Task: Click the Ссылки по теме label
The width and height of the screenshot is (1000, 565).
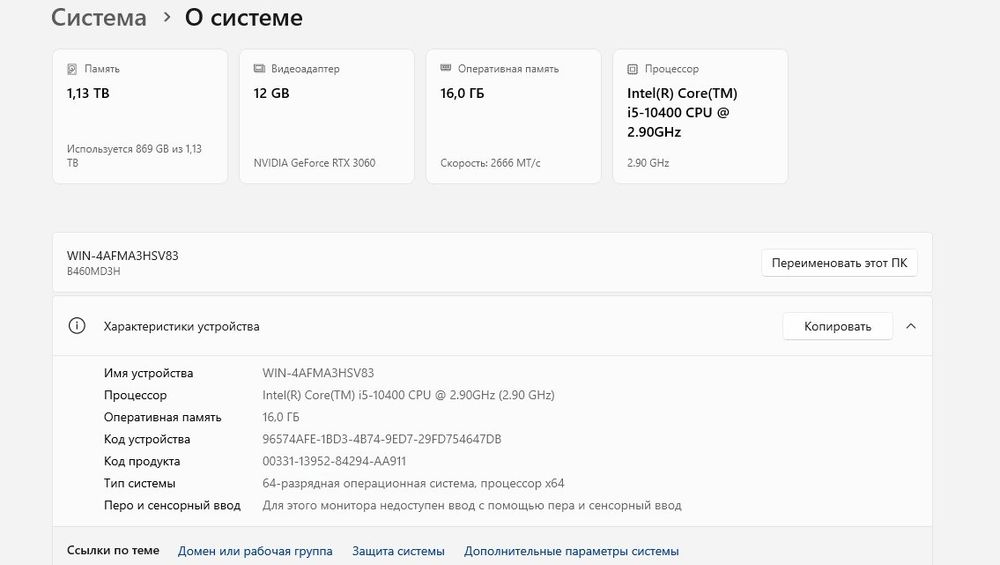Action: [x=113, y=550]
